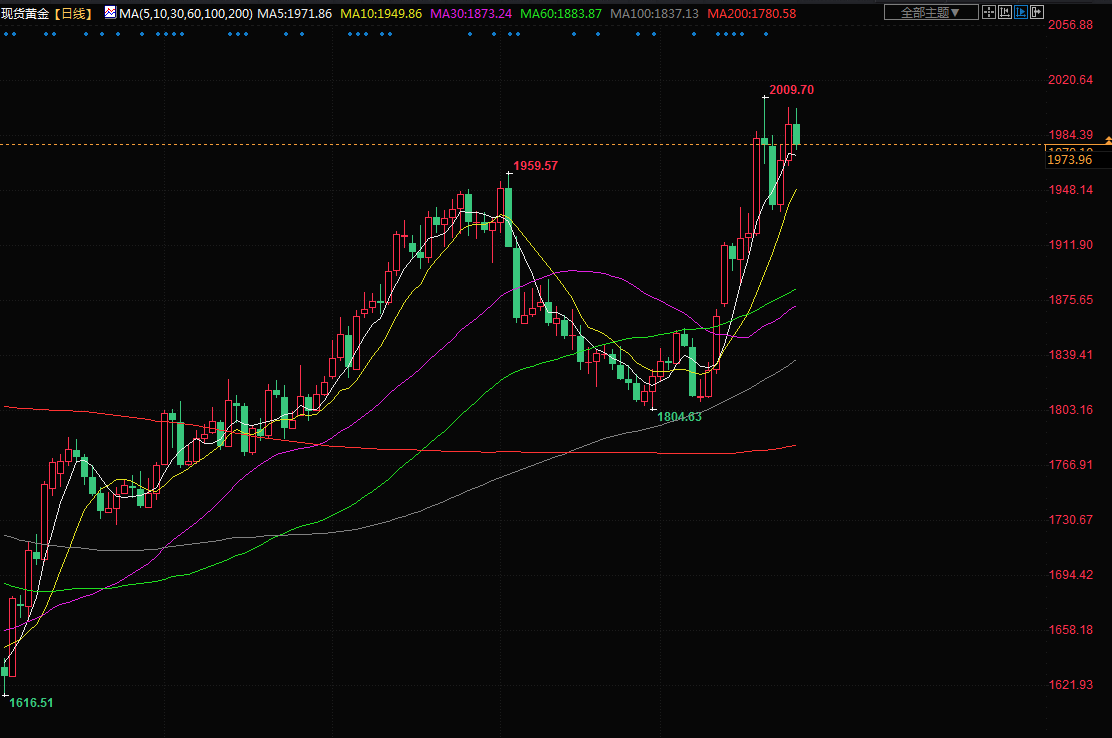Image resolution: width=1112 pixels, height=738 pixels.
Task: Click the vertical price-scale adjust icon
Action: click(x=1004, y=13)
